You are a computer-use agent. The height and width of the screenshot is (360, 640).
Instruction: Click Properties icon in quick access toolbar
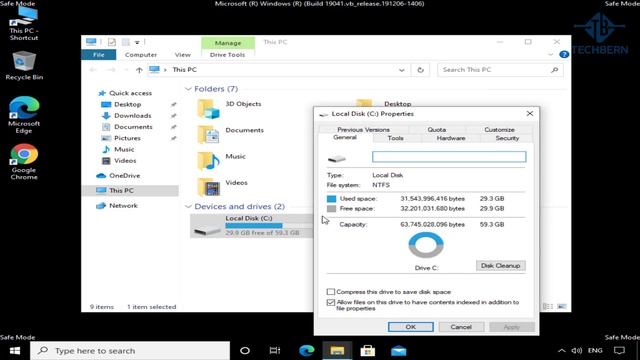click(112, 42)
